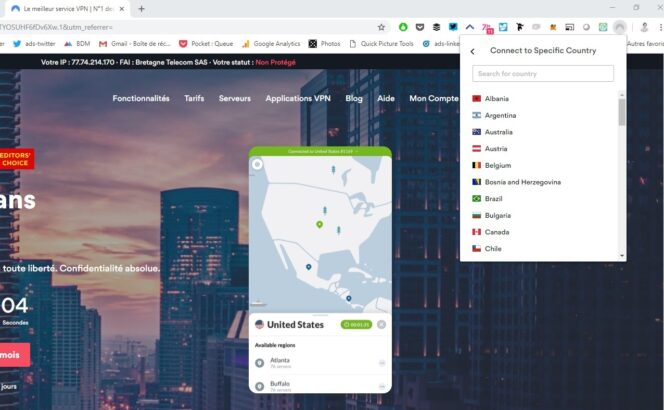Click the Mexico map pin
This screenshot has width=664, height=410.
309,267
